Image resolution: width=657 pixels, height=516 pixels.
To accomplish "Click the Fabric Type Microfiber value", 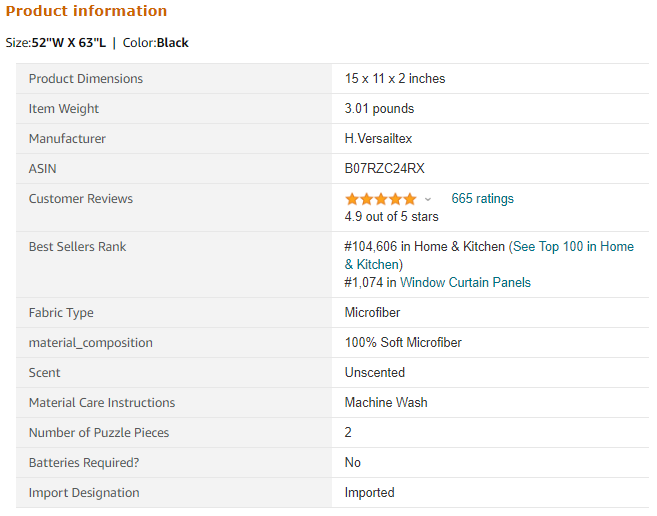I will pyautogui.click(x=372, y=312).
